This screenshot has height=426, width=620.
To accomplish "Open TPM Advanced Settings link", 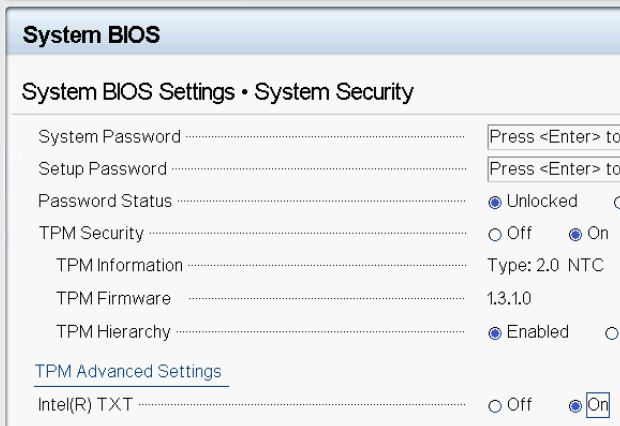I will point(128,372).
